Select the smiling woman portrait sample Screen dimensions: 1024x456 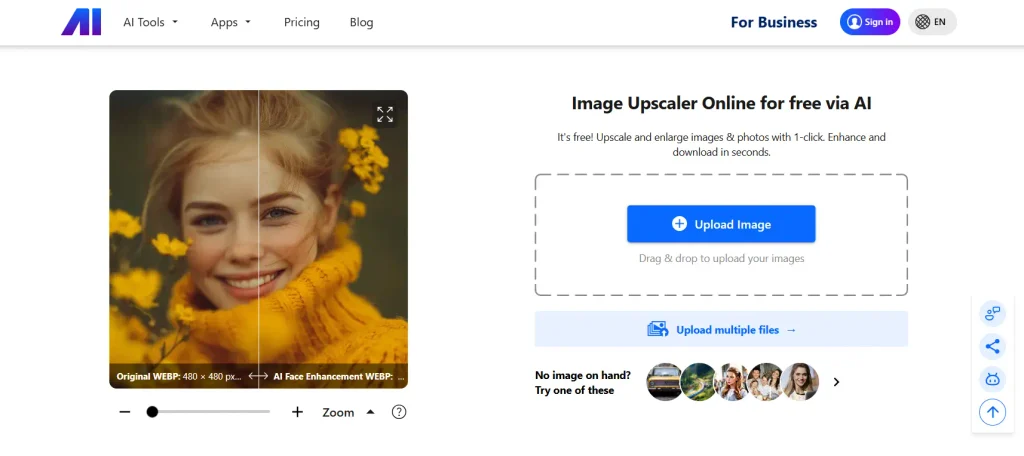tap(800, 382)
